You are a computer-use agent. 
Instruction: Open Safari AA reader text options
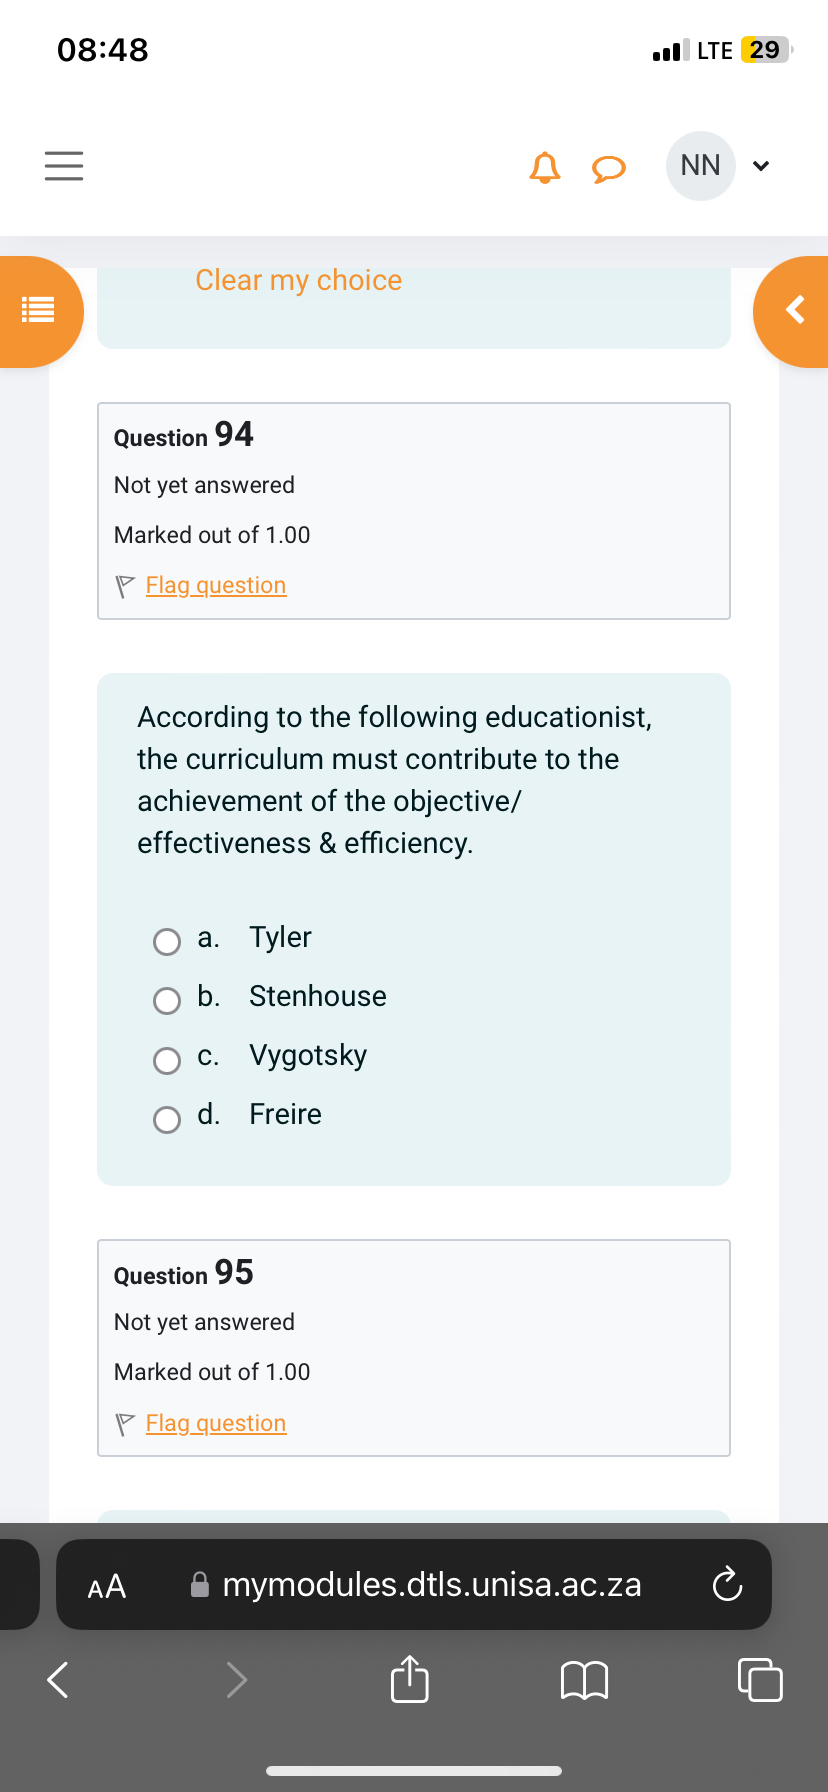pyautogui.click(x=107, y=1586)
